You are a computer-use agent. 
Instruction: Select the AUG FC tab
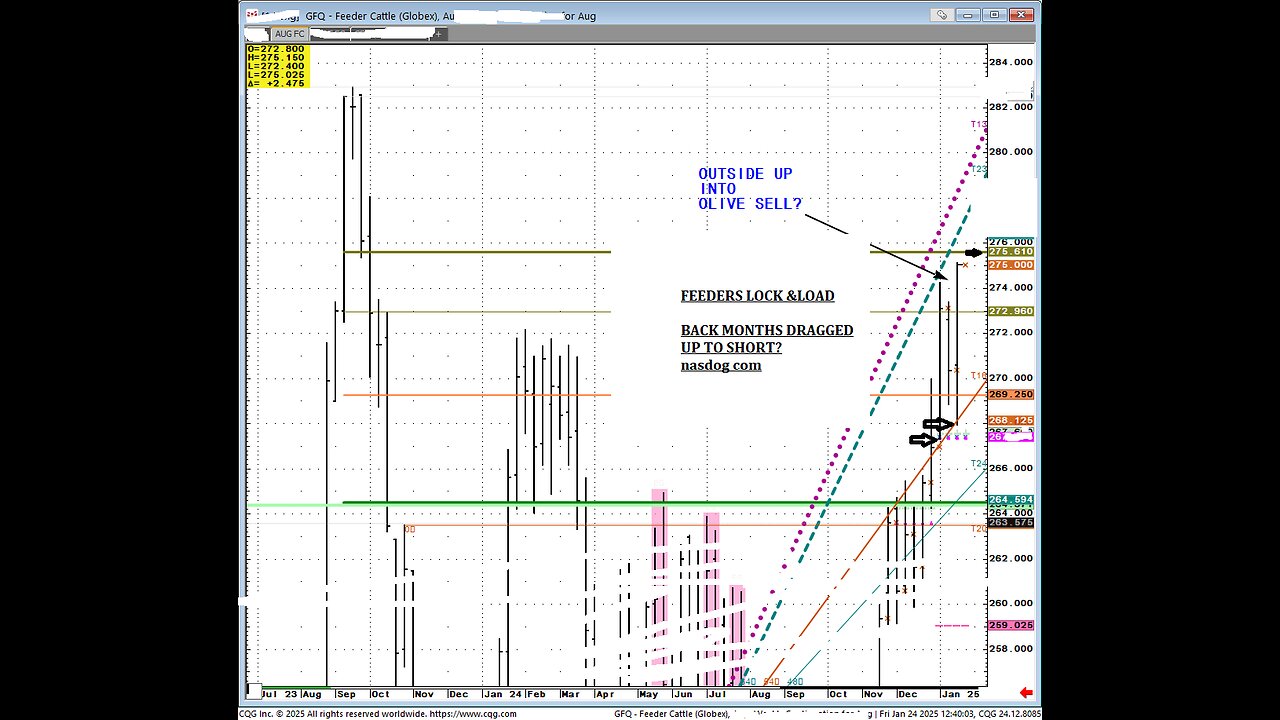pos(290,33)
